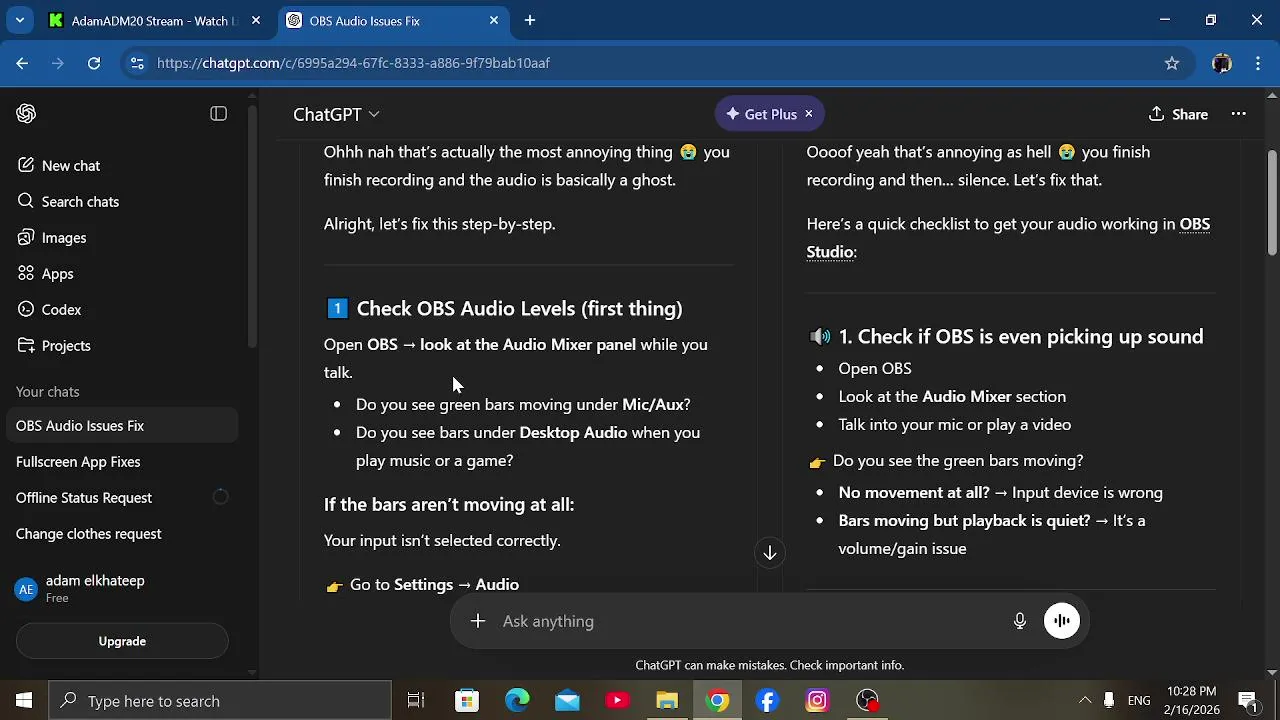The height and width of the screenshot is (720, 1280).
Task: Close the AdamADM20 Stream tab
Action: tap(256, 21)
